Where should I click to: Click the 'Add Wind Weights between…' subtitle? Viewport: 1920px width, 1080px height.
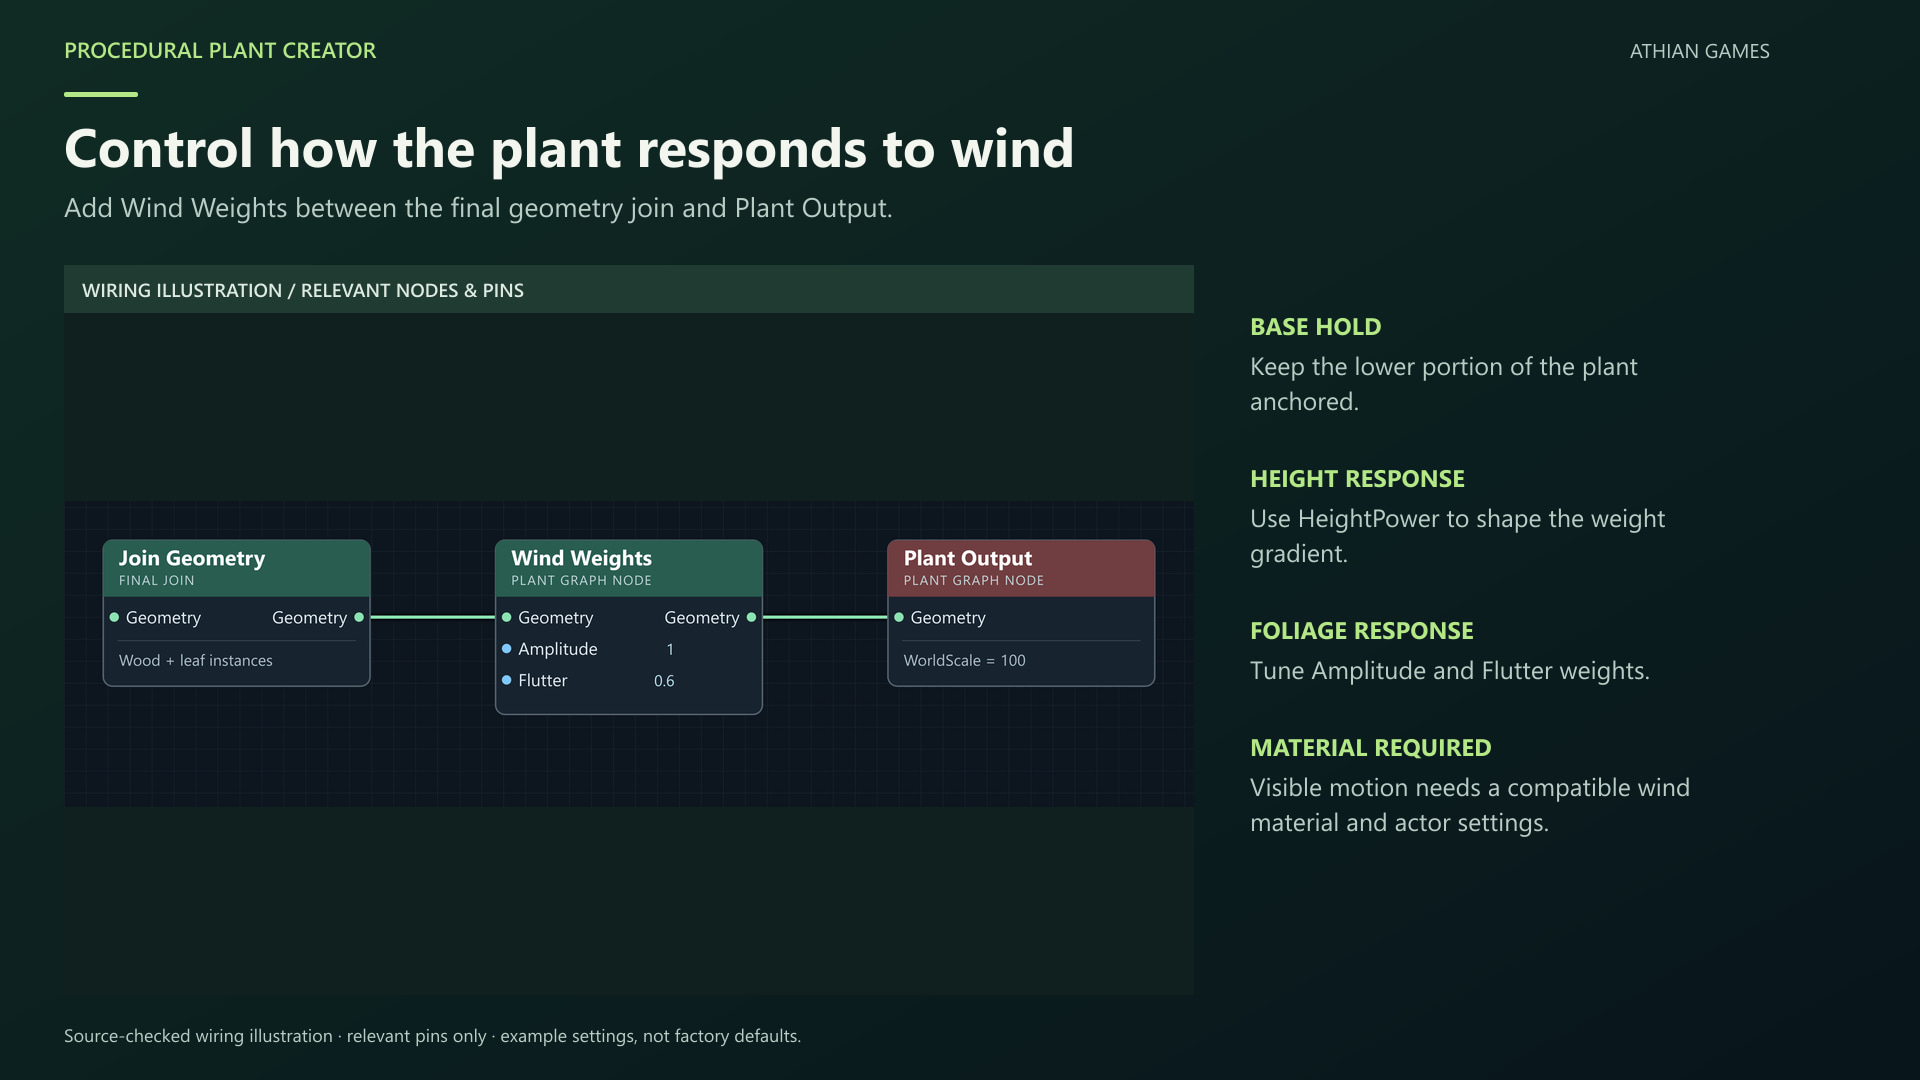pyautogui.click(x=478, y=208)
